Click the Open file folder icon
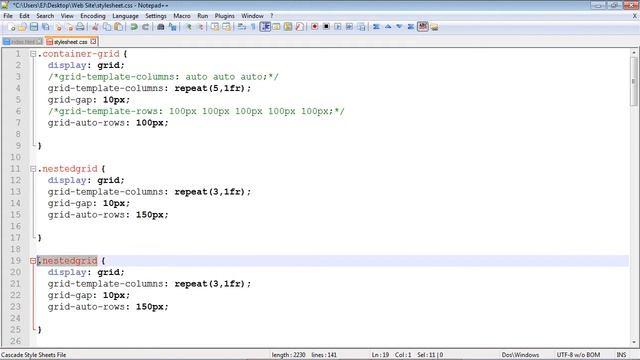 pyautogui.click(x=22, y=27)
